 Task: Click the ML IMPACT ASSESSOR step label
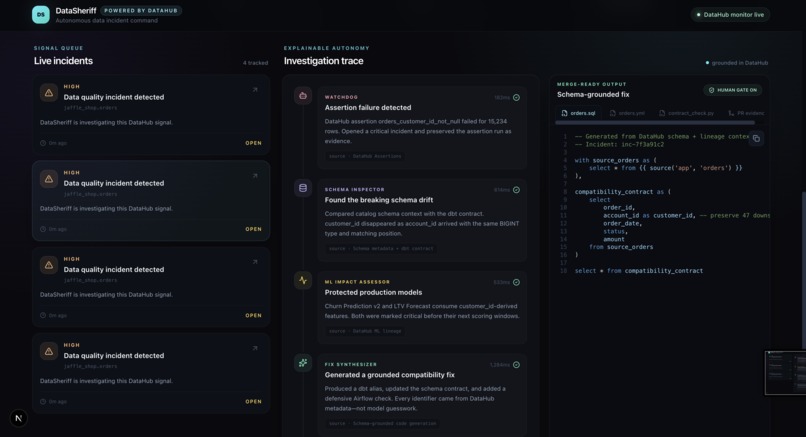pos(357,282)
